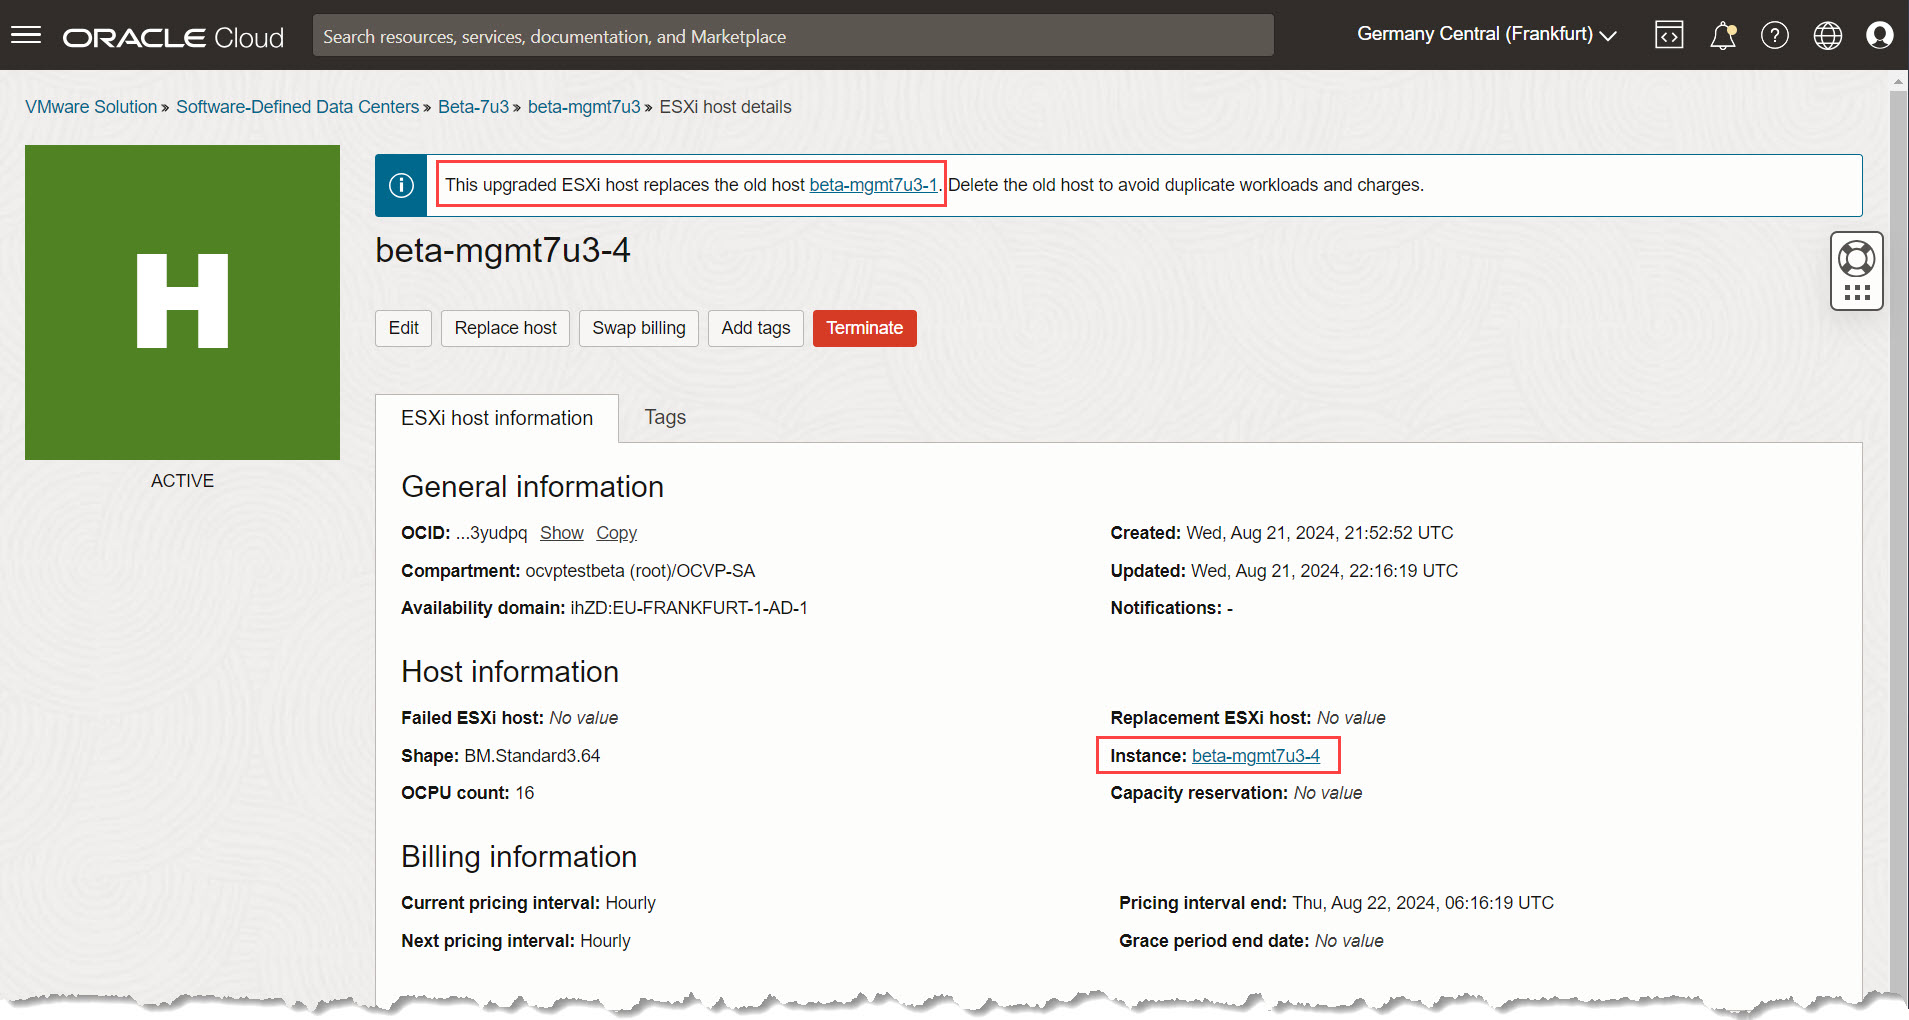This screenshot has height=1020, width=1909.
Task: Click the Oracle Cloud logo
Action: pos(173,37)
